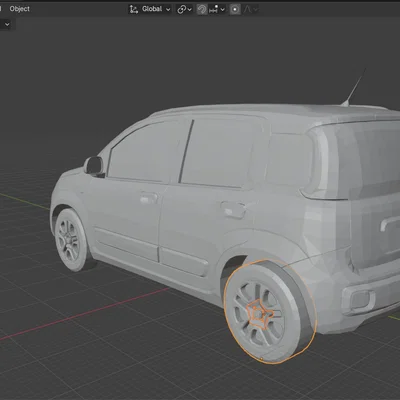Open proportional editing falloff curve dropdown
400x400 pixels.
pyautogui.click(x=250, y=9)
